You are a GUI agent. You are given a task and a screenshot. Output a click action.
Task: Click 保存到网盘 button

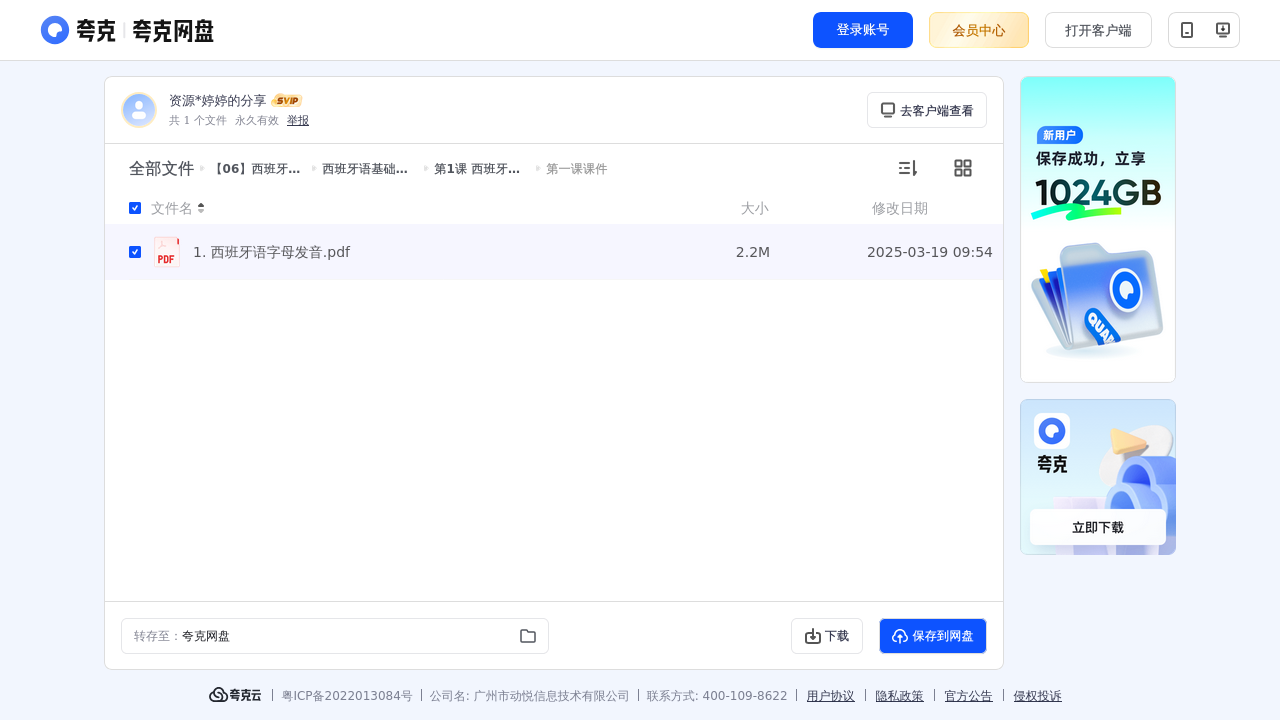click(x=933, y=636)
